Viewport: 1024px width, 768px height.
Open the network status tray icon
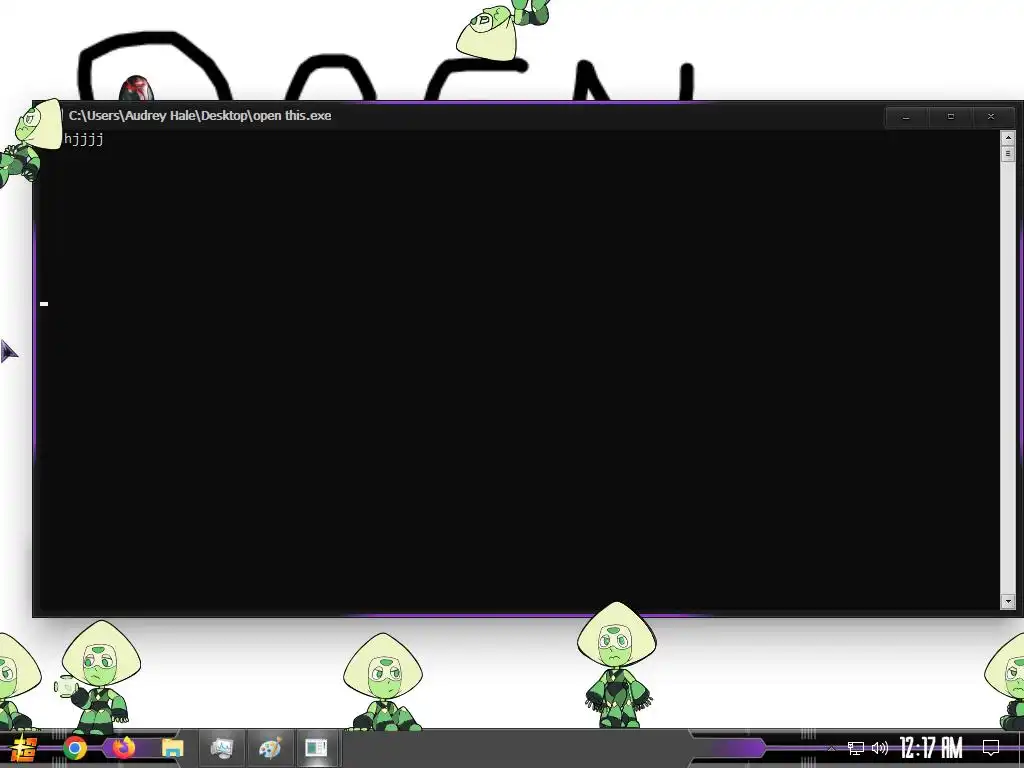point(855,748)
